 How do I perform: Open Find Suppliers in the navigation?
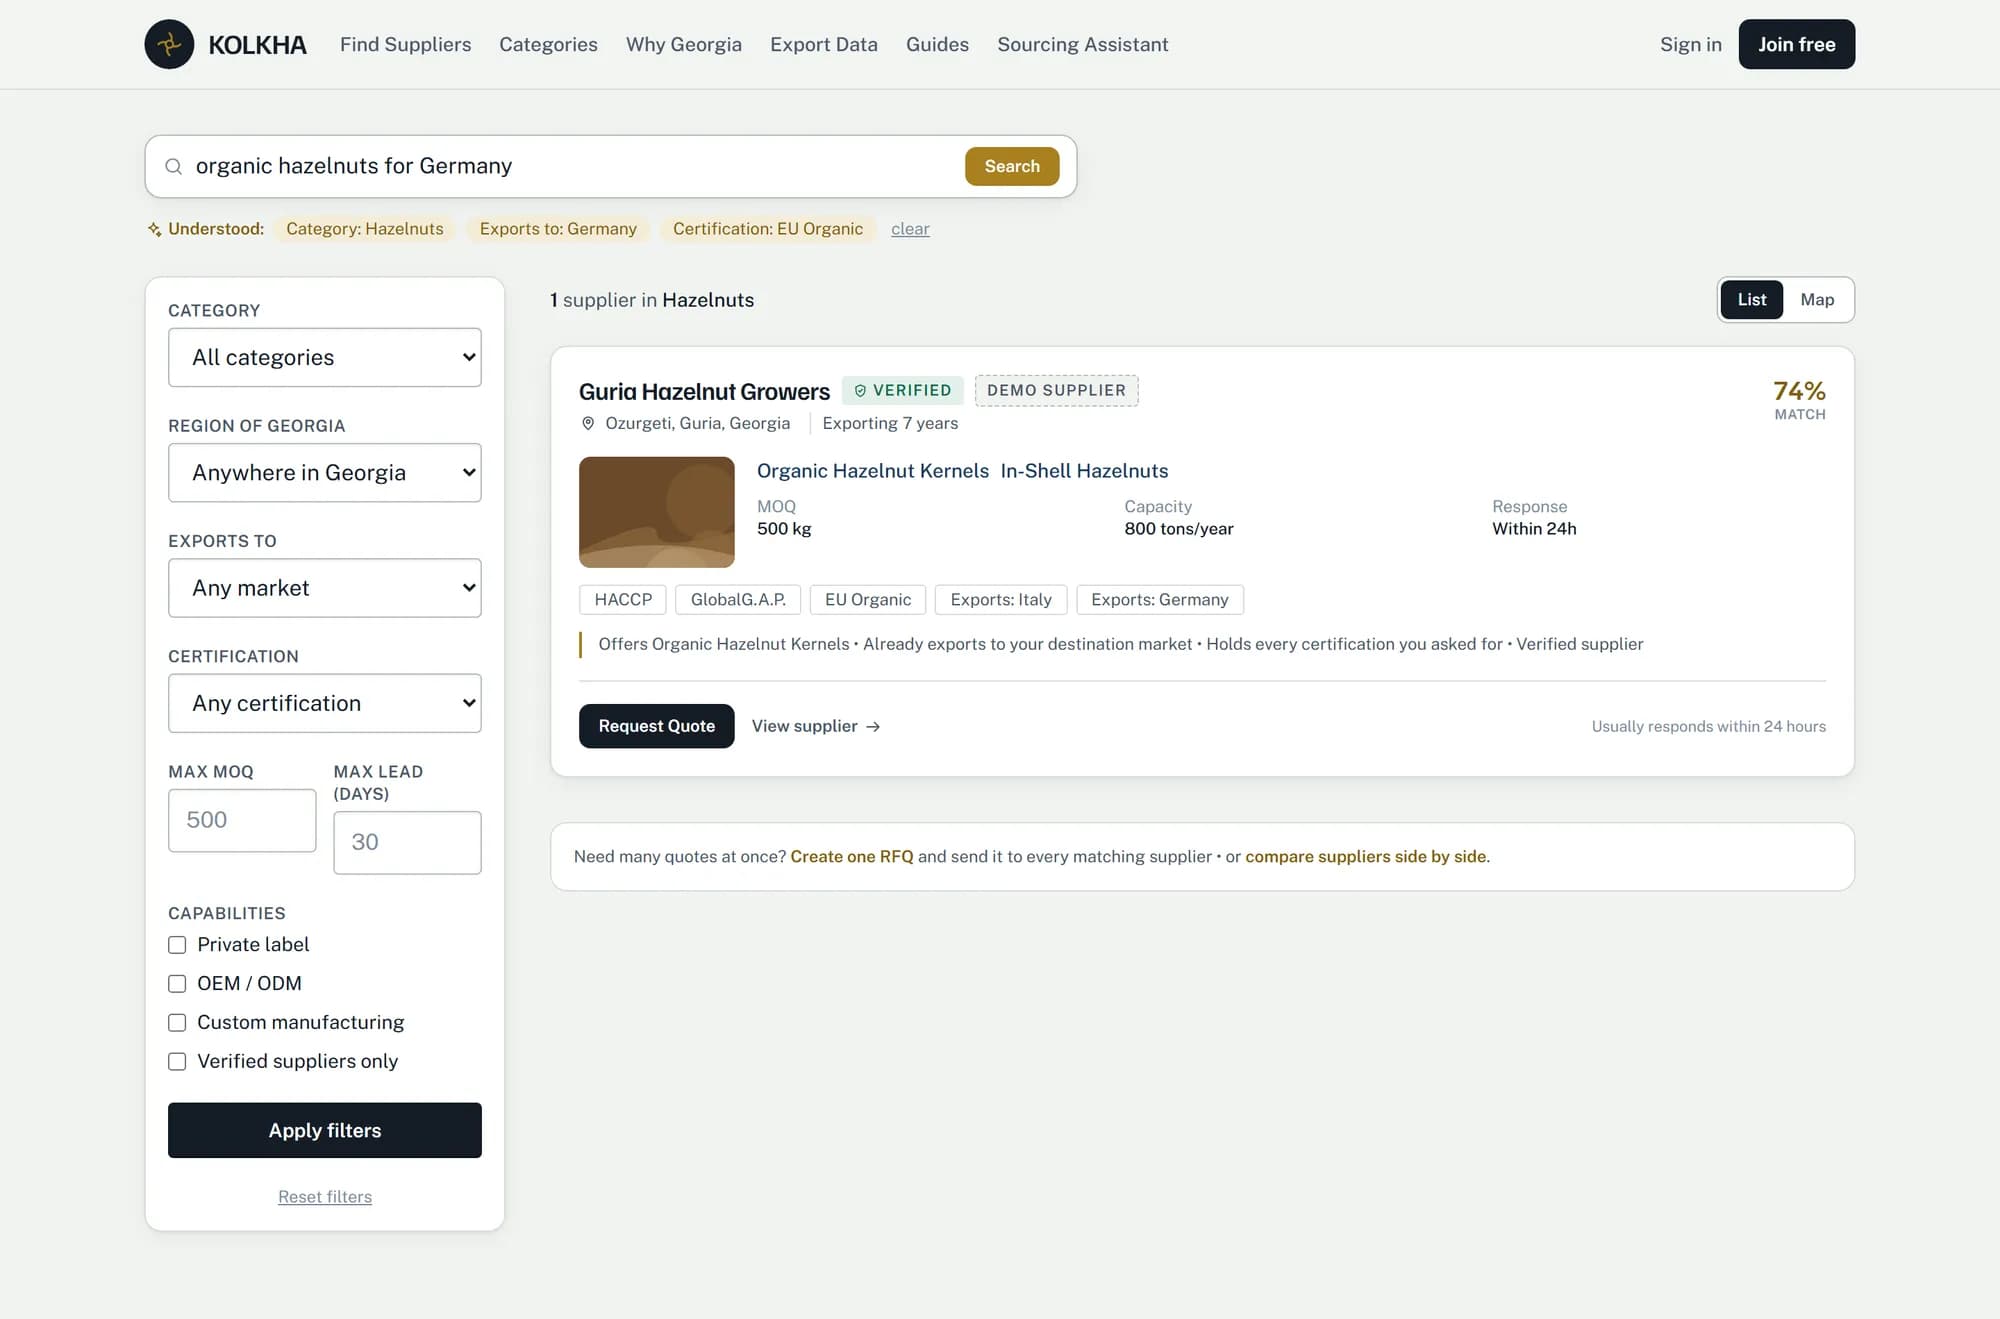(x=405, y=45)
